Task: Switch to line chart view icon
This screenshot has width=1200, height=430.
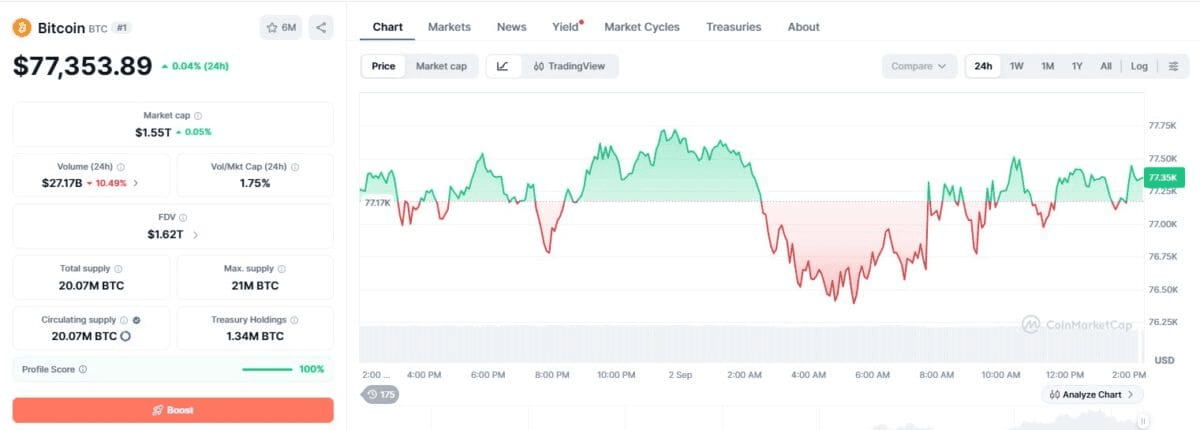Action: pos(503,66)
